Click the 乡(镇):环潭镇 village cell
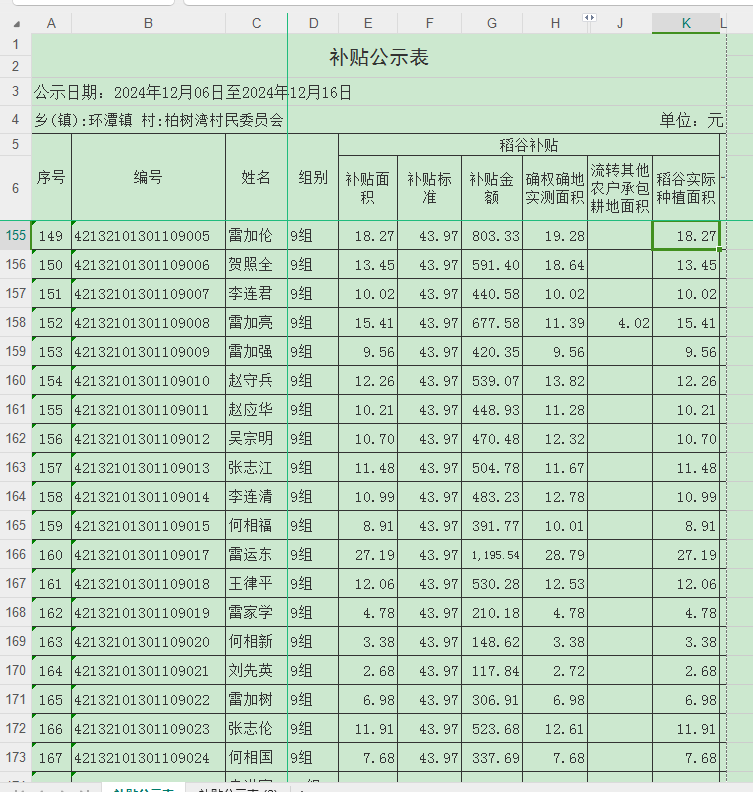The width and height of the screenshot is (753, 792). coord(159,120)
